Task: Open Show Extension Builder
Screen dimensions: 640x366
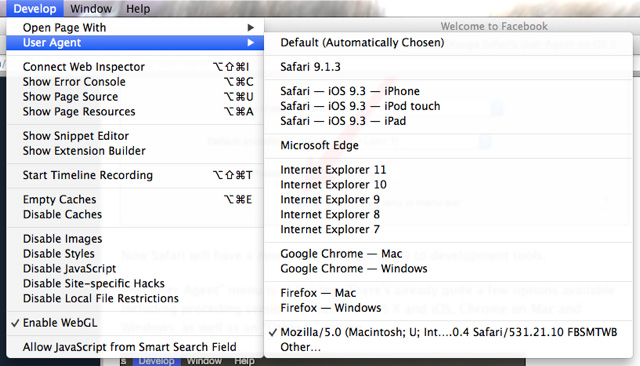Action: pos(135,151)
